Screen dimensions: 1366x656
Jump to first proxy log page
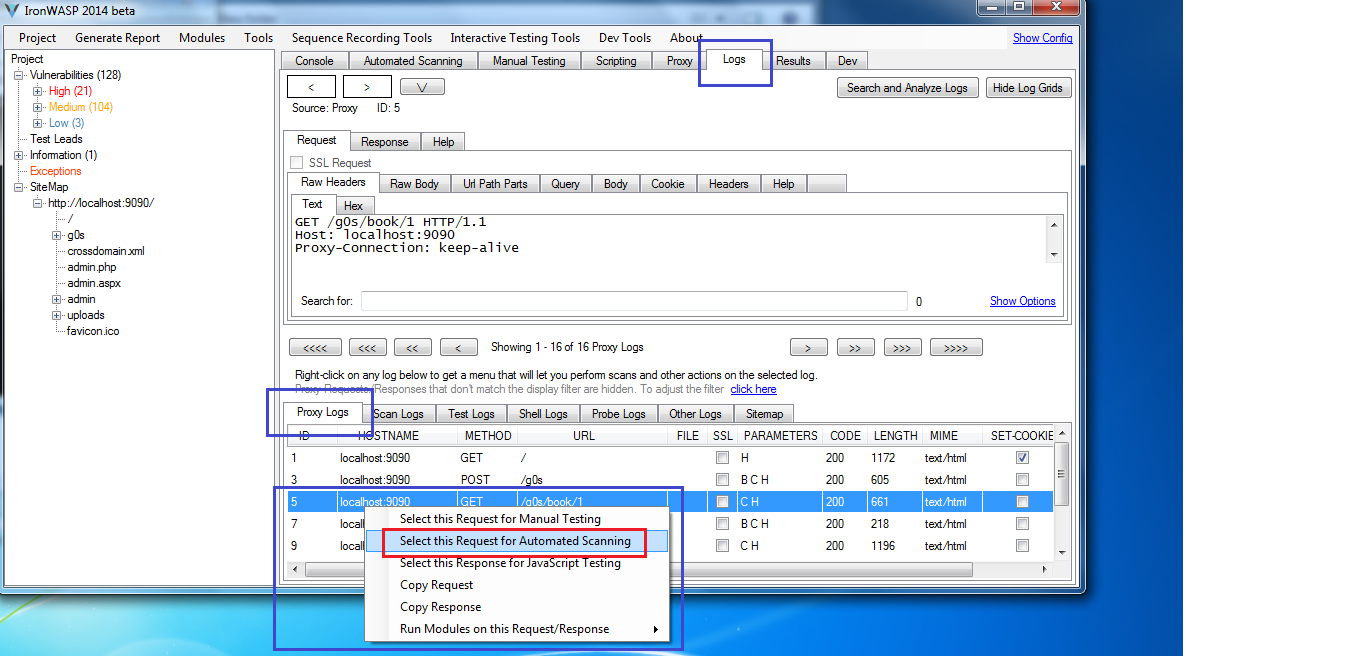pos(315,346)
